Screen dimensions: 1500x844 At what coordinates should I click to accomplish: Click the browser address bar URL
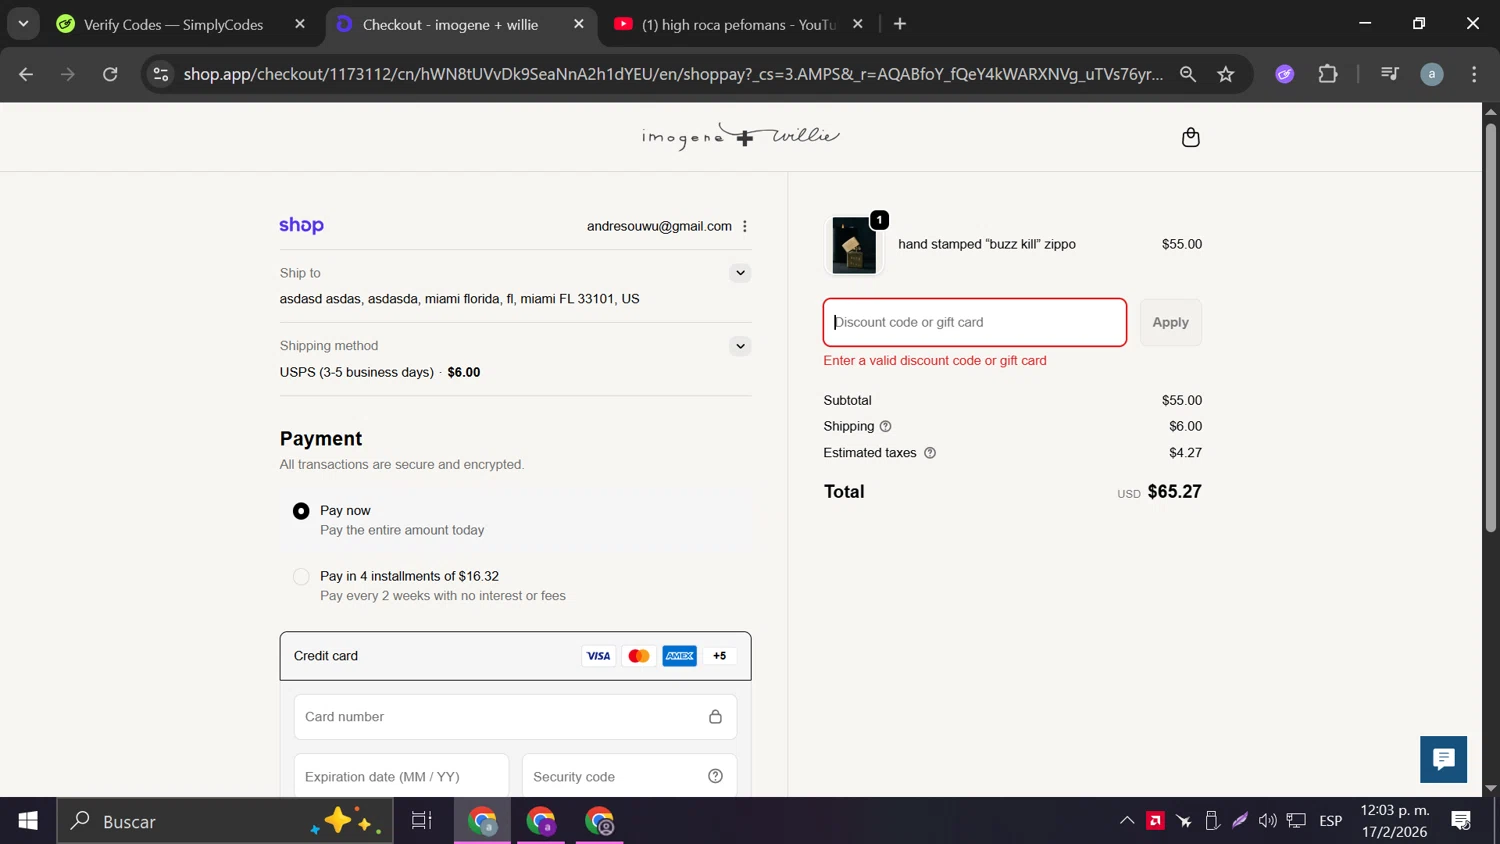[673, 74]
